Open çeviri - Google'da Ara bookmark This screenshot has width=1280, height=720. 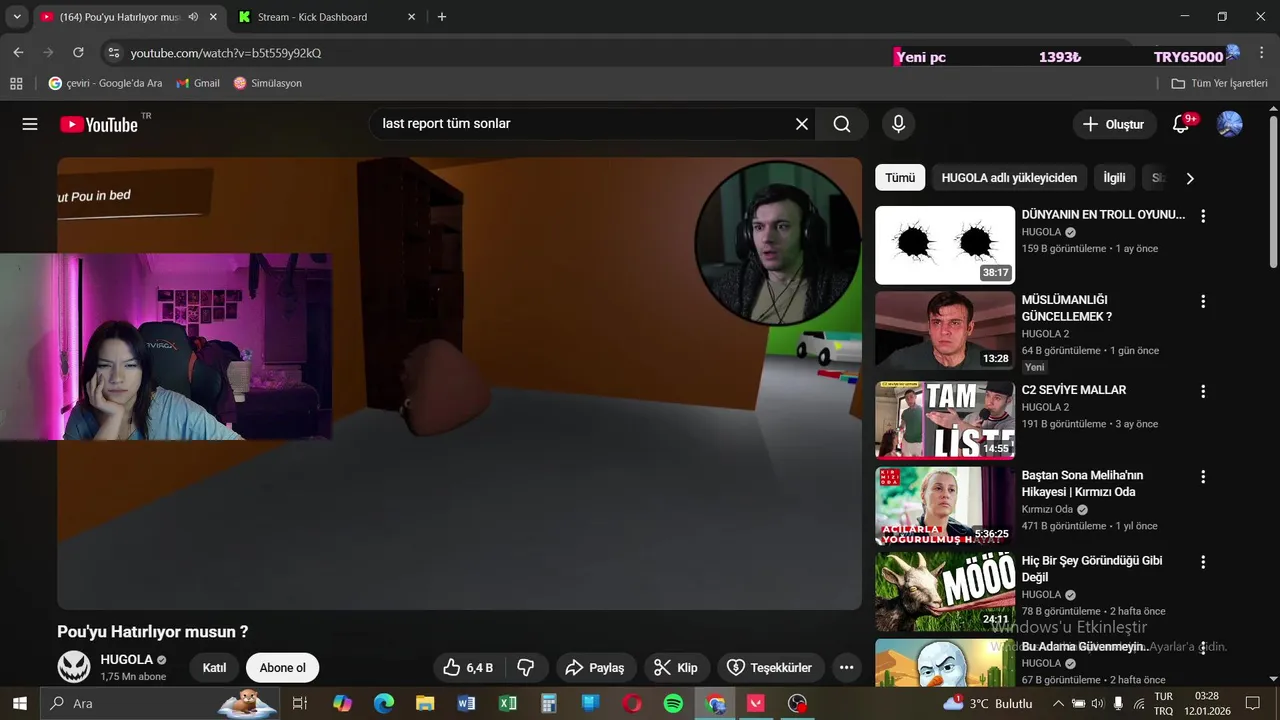pyautogui.click(x=105, y=83)
